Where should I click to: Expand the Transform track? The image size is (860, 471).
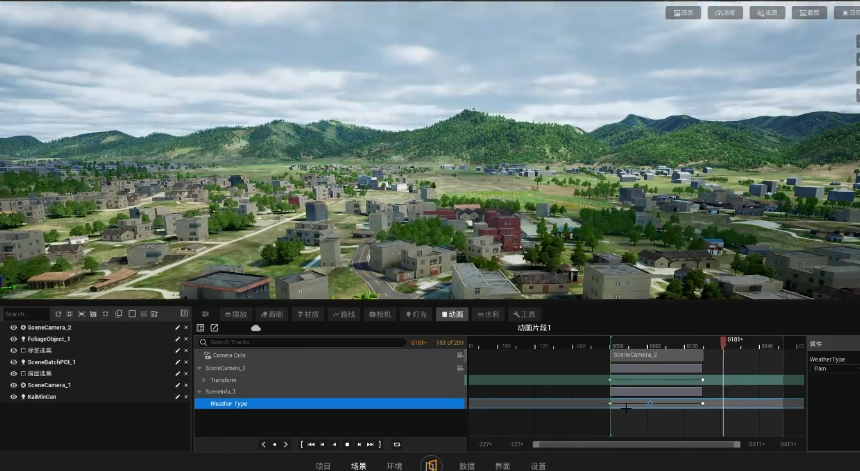[x=204, y=380]
